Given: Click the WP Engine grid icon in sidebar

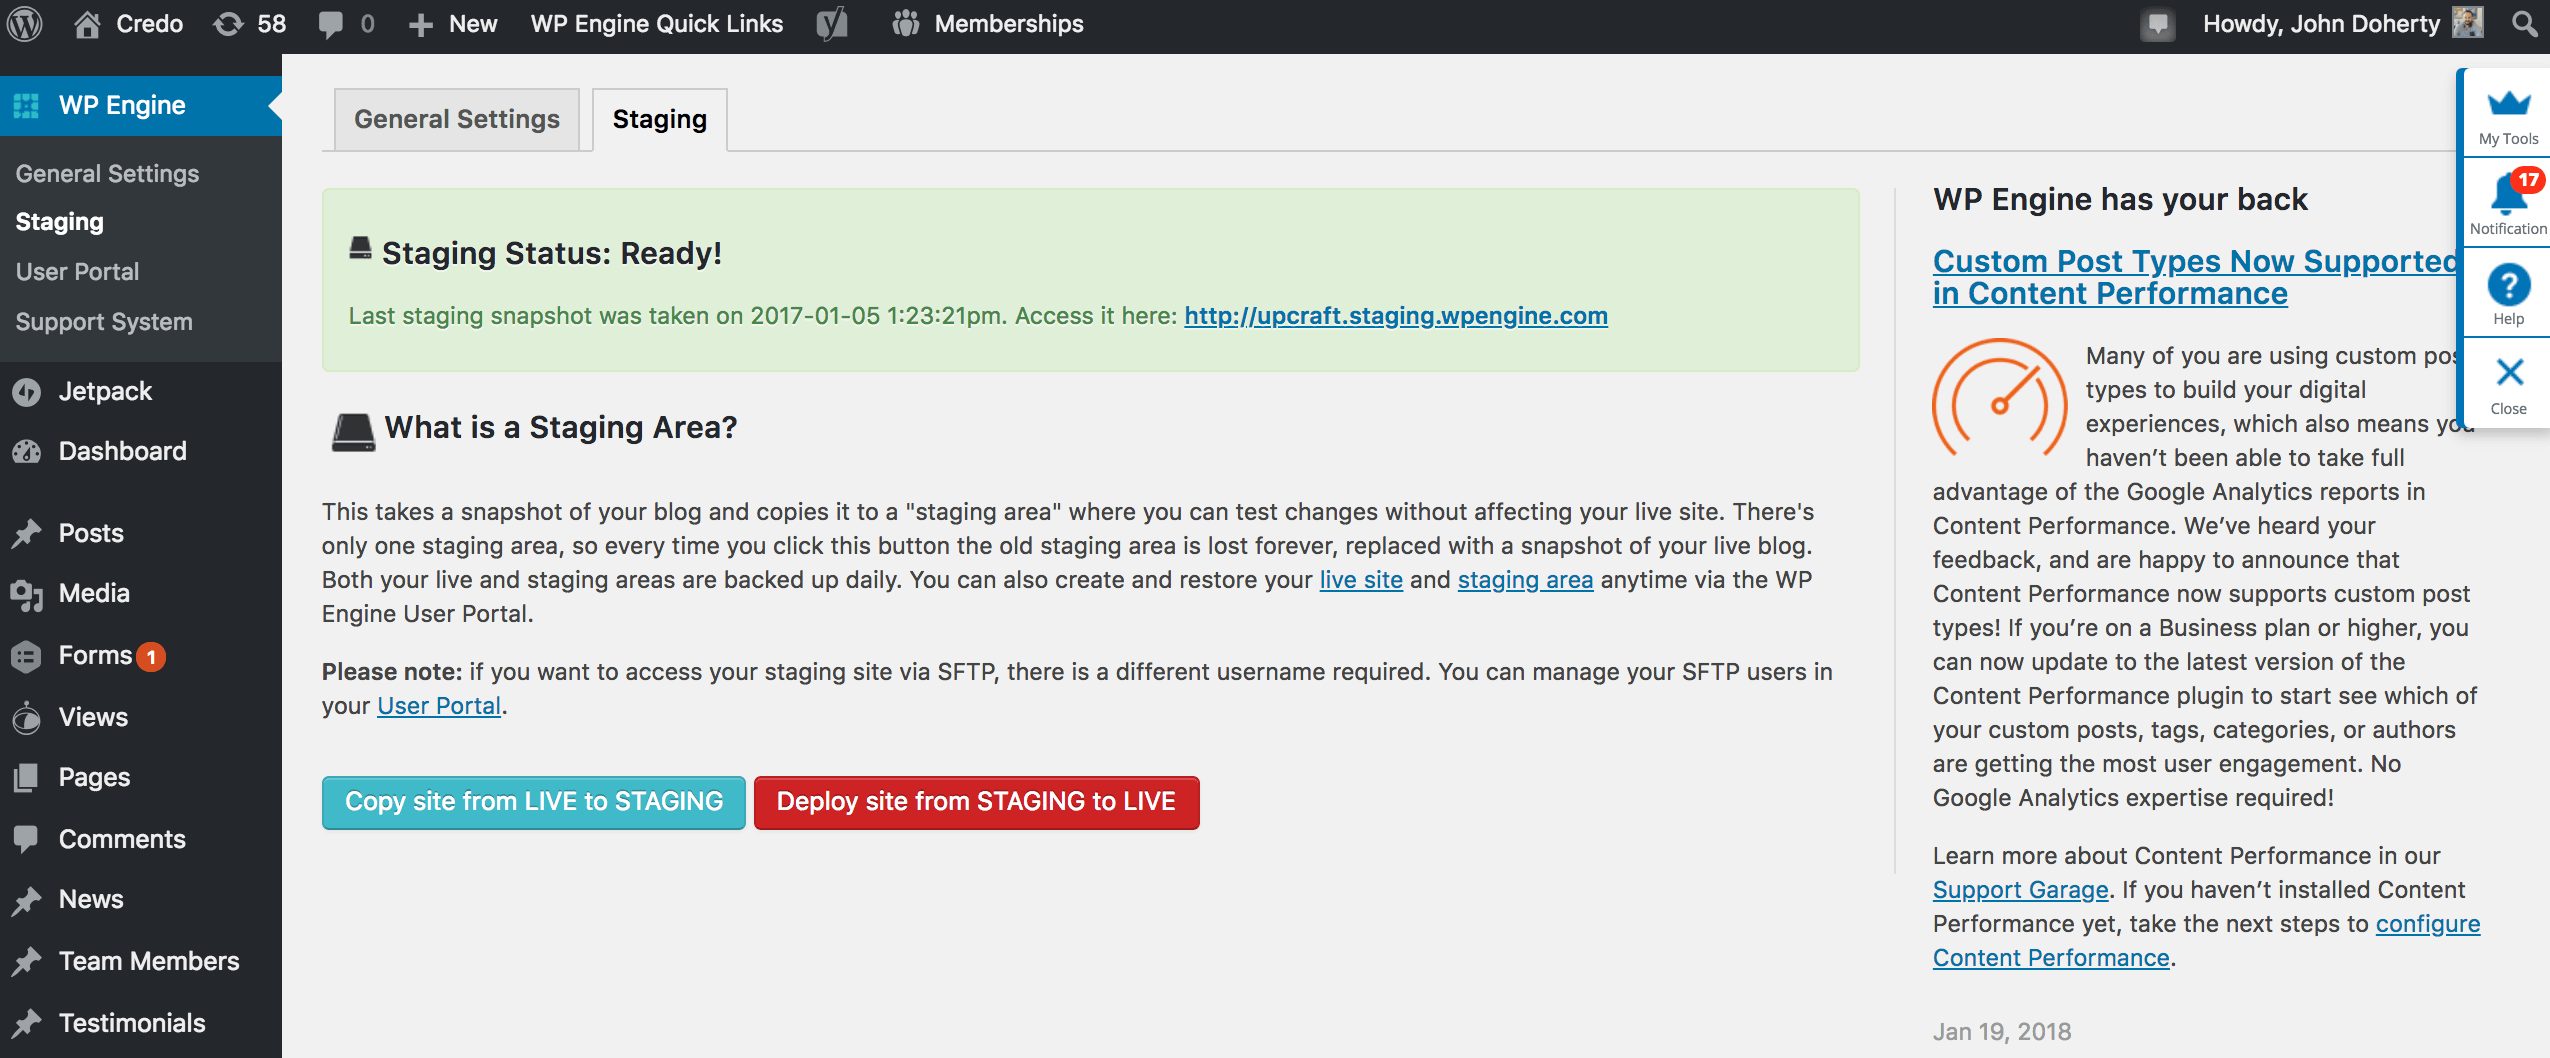Looking at the screenshot, I should coord(26,105).
